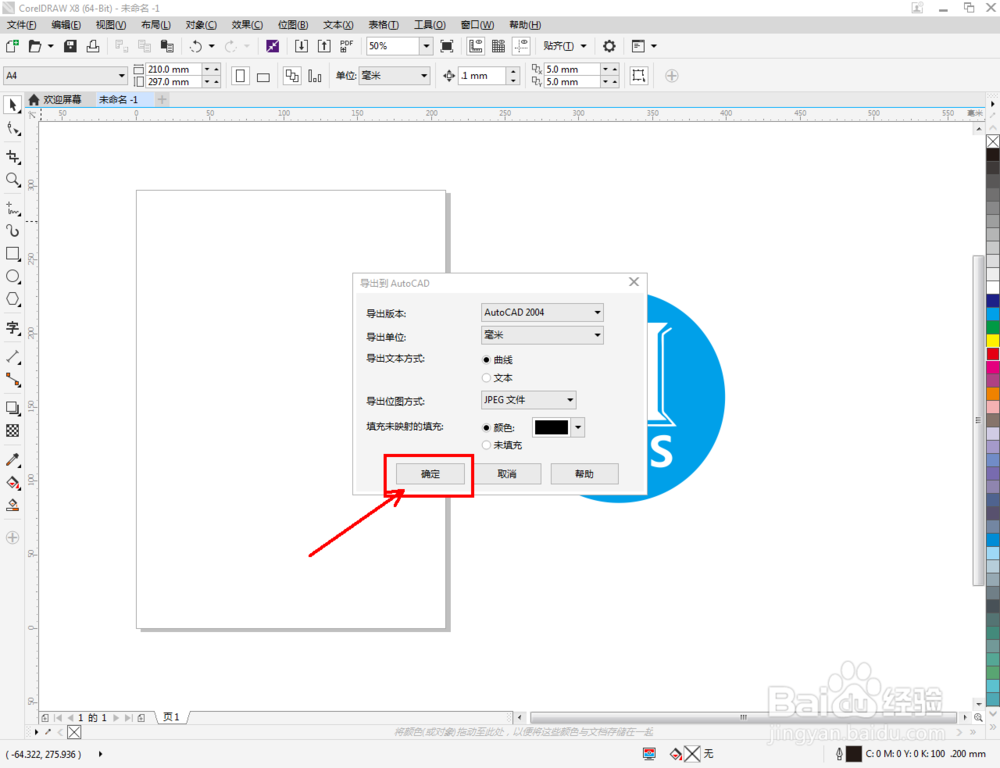This screenshot has width=1000, height=768.
Task: Select the Rectangle tool
Action: (13, 253)
